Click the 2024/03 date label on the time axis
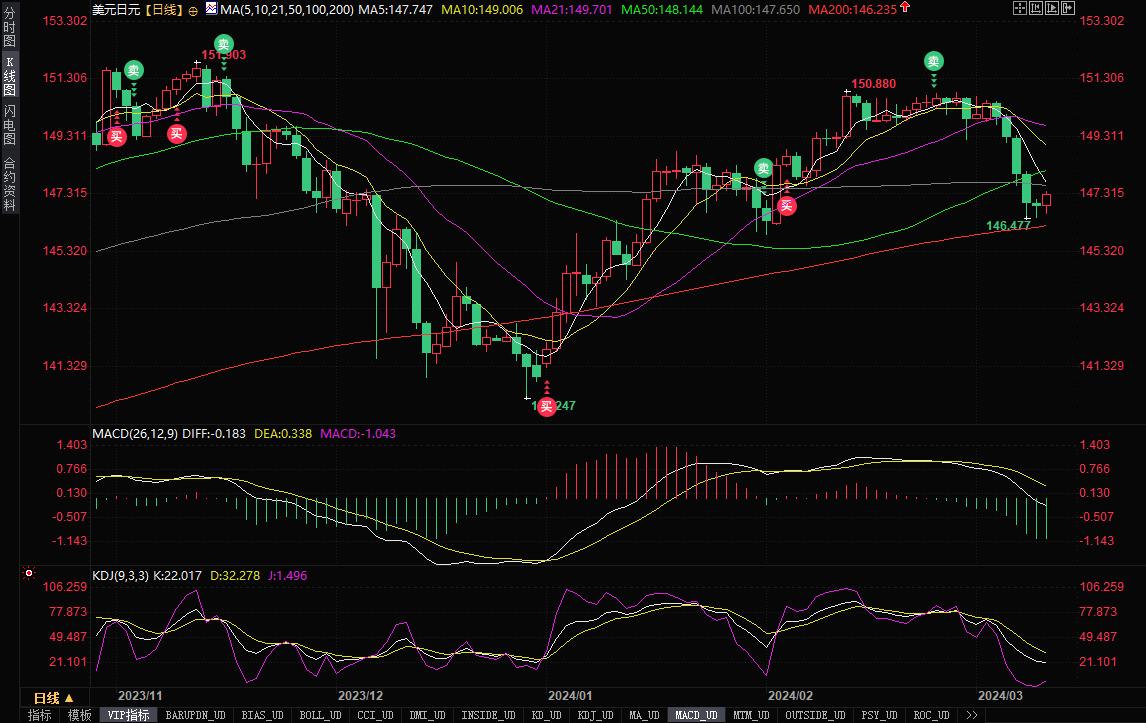The height and width of the screenshot is (723, 1146). point(1001,695)
